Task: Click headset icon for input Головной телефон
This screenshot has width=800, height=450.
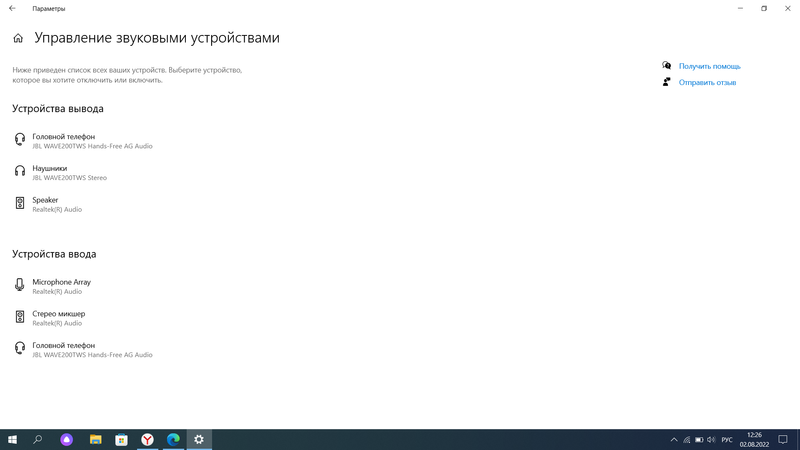Action: pyautogui.click(x=20, y=348)
